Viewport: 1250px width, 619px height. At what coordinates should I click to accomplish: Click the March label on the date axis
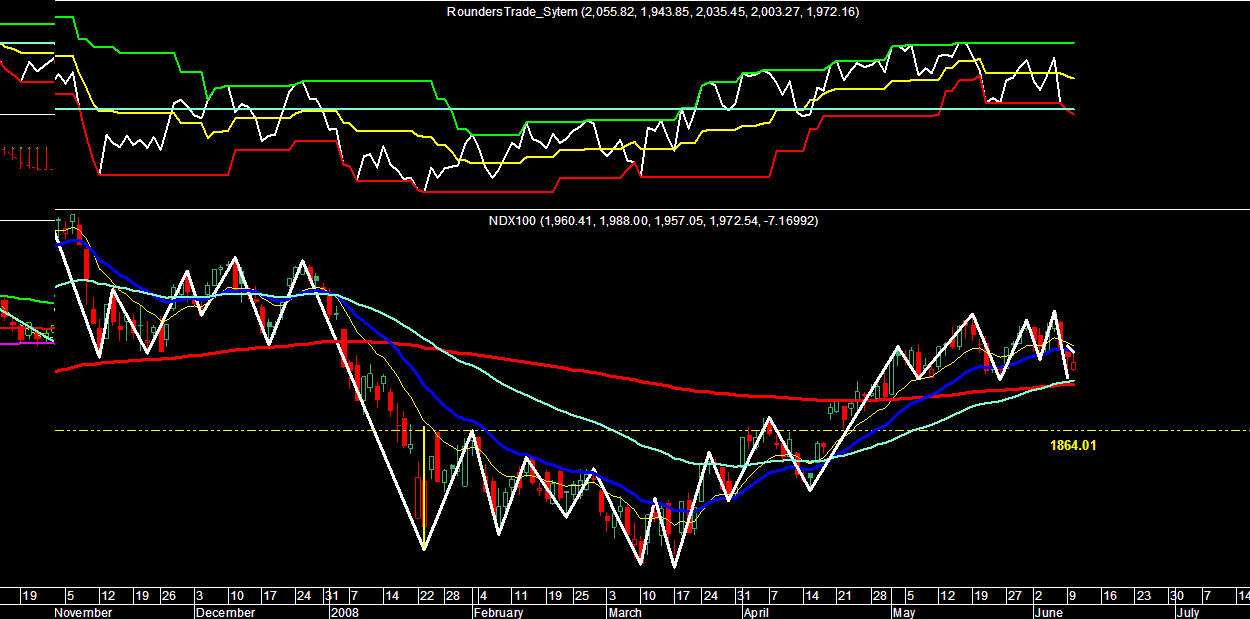pos(625,612)
